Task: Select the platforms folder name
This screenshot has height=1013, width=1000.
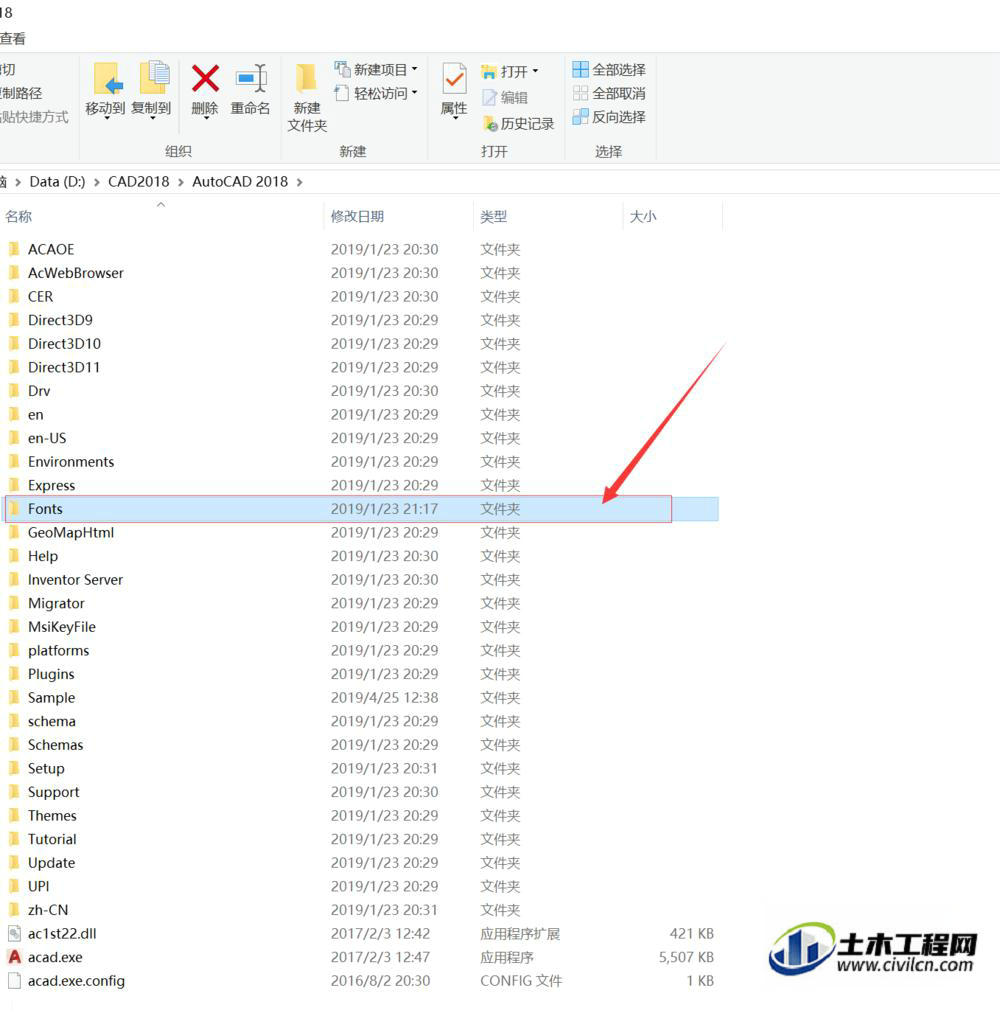Action: pyautogui.click(x=58, y=650)
